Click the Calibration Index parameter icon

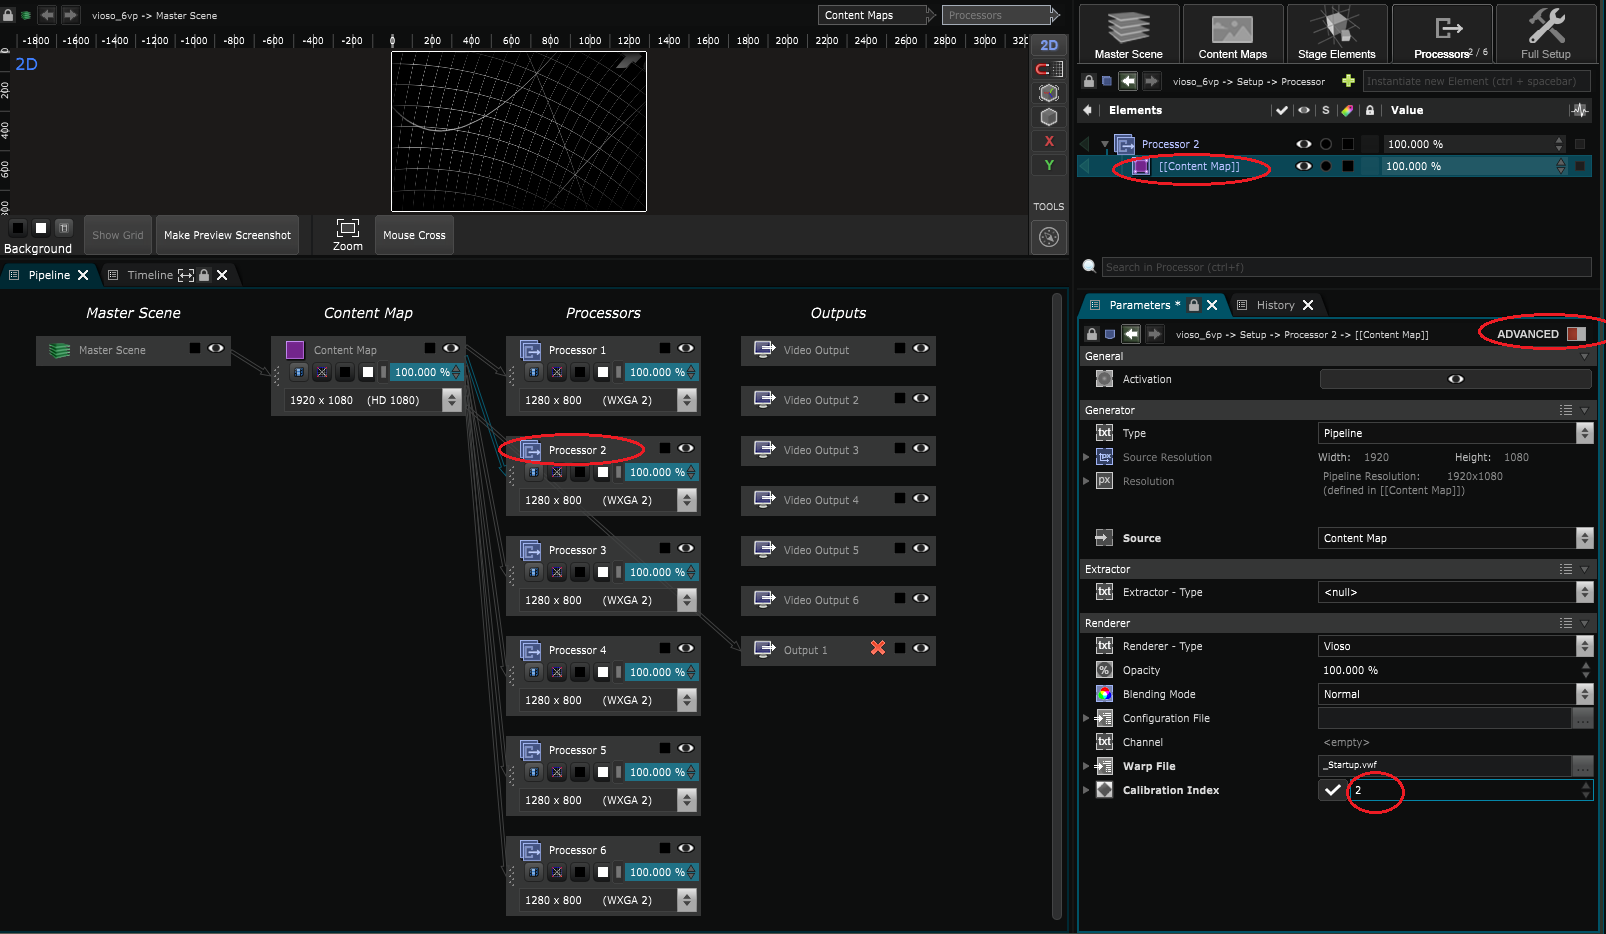coord(1104,790)
